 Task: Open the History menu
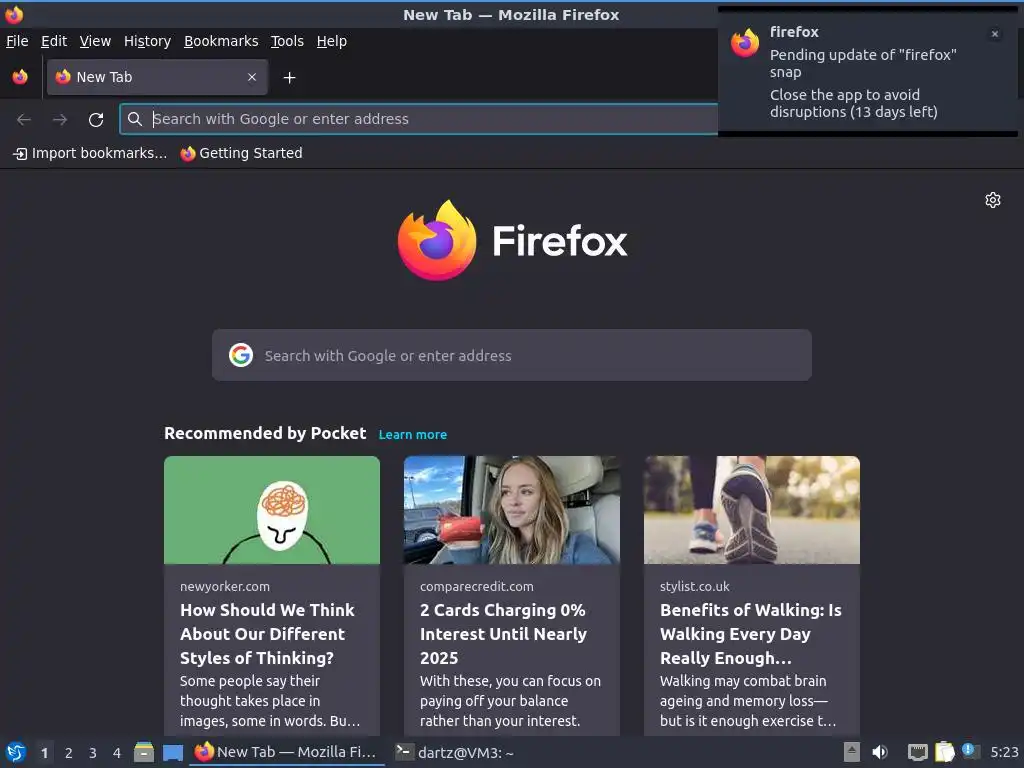pos(148,41)
